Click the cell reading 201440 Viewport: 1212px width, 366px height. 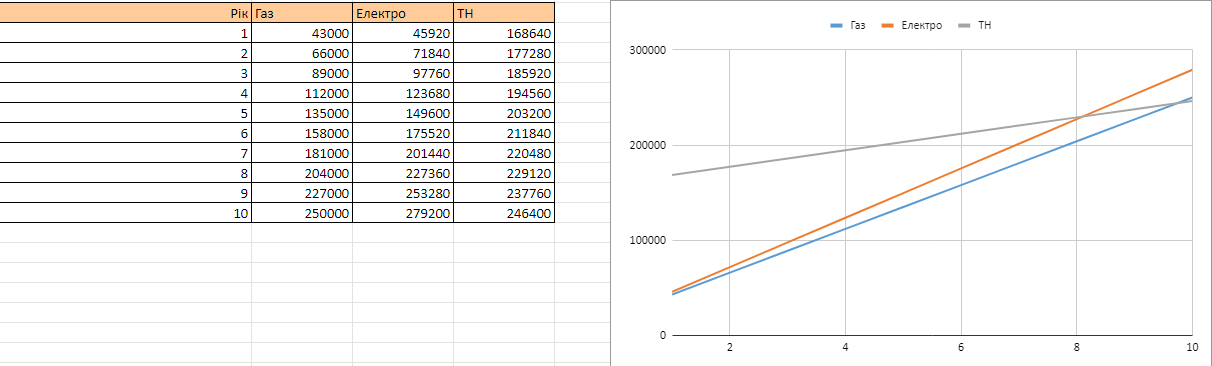coord(403,153)
